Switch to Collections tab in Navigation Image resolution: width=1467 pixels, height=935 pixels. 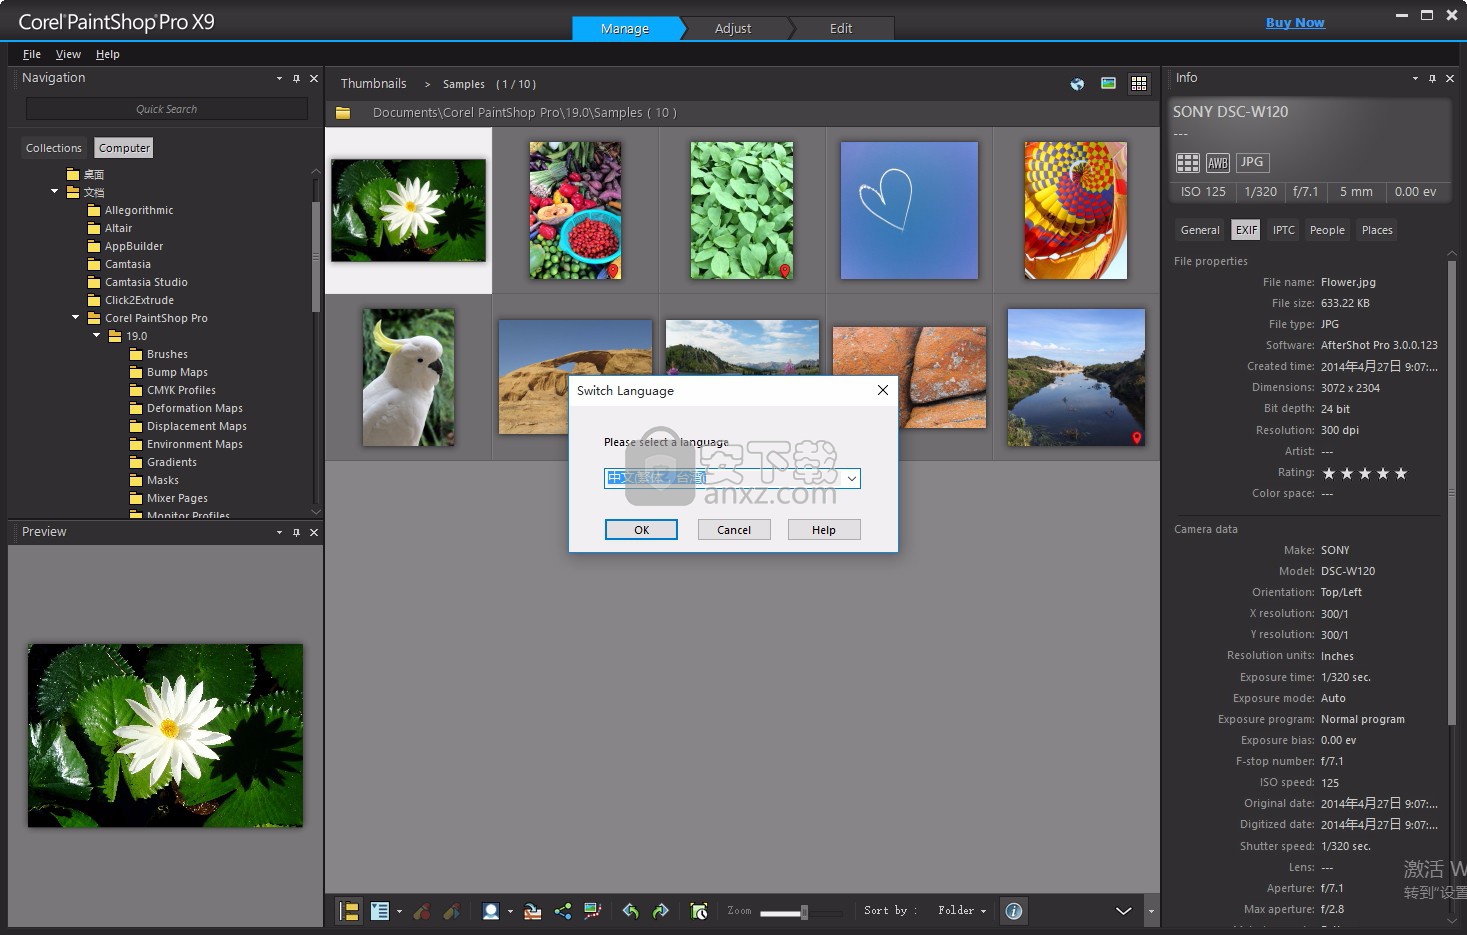tap(54, 148)
